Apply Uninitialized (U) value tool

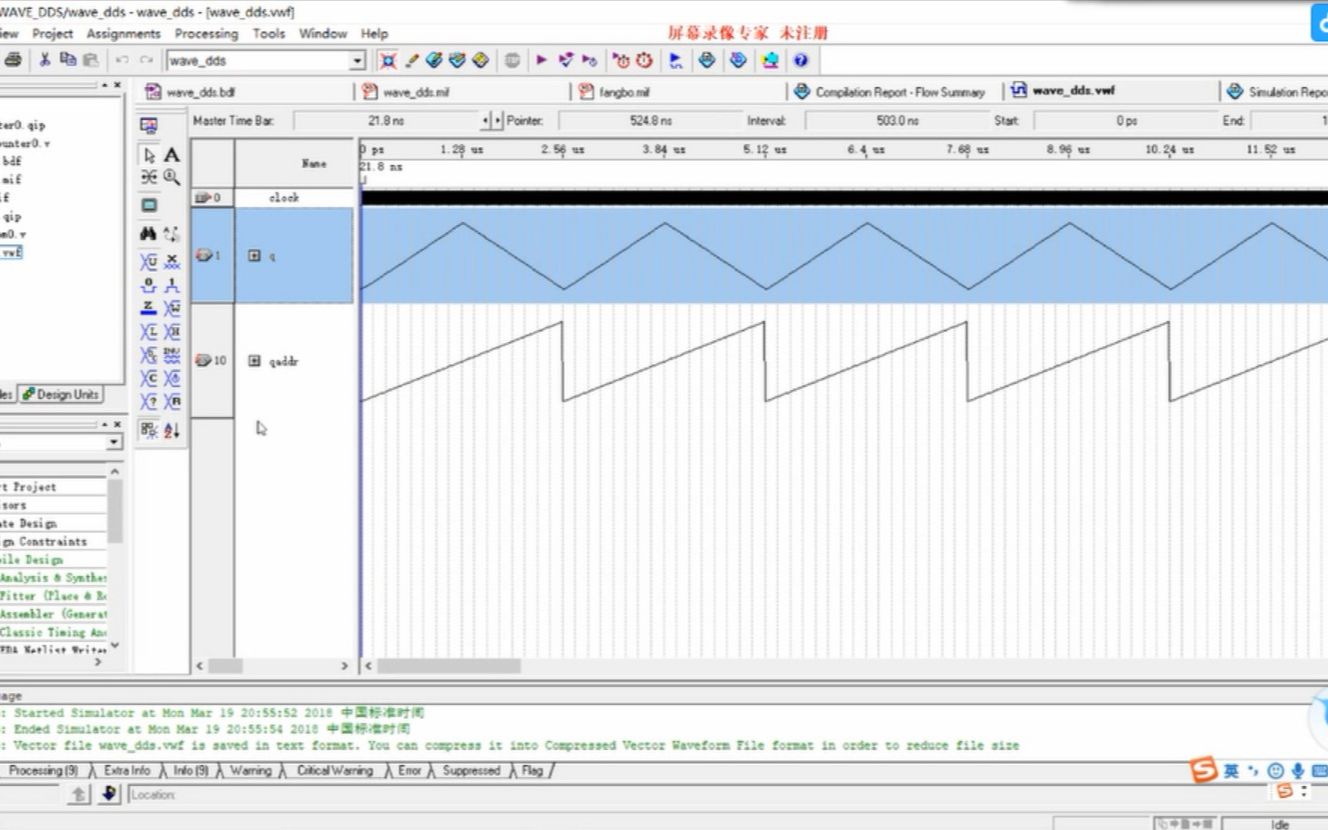coord(149,261)
